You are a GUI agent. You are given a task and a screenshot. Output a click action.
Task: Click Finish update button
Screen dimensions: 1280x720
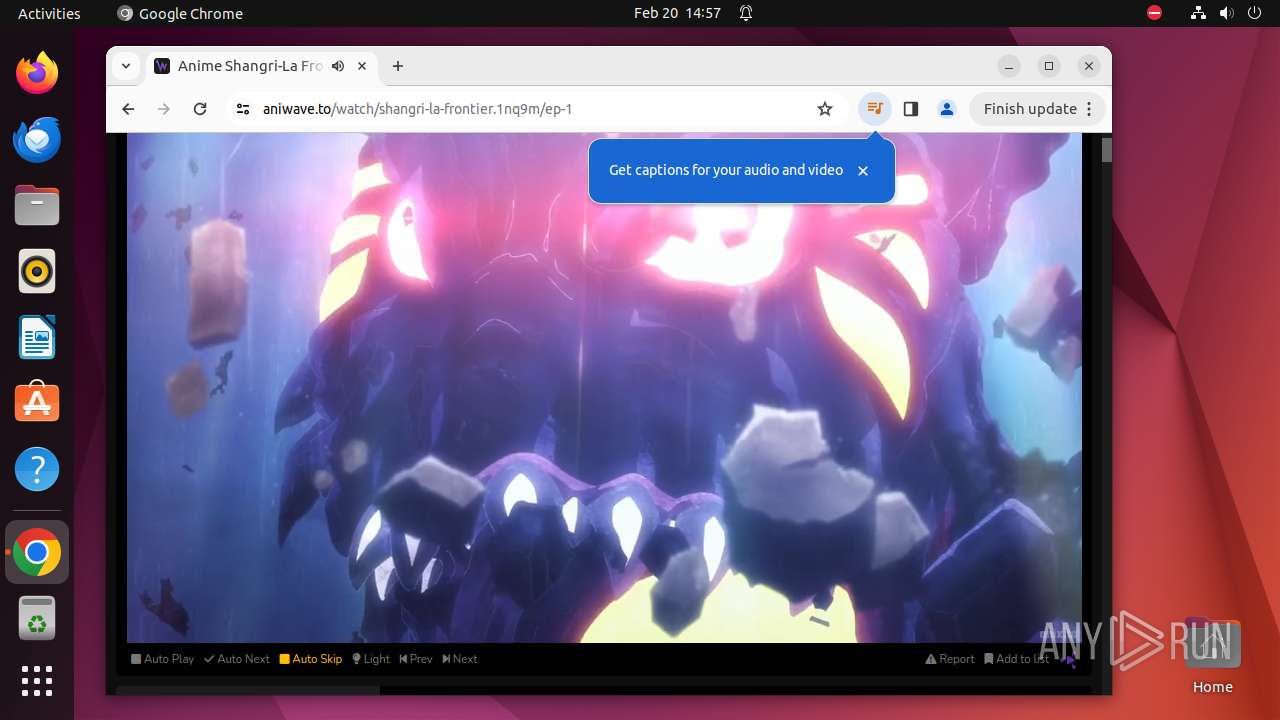(x=1038, y=109)
